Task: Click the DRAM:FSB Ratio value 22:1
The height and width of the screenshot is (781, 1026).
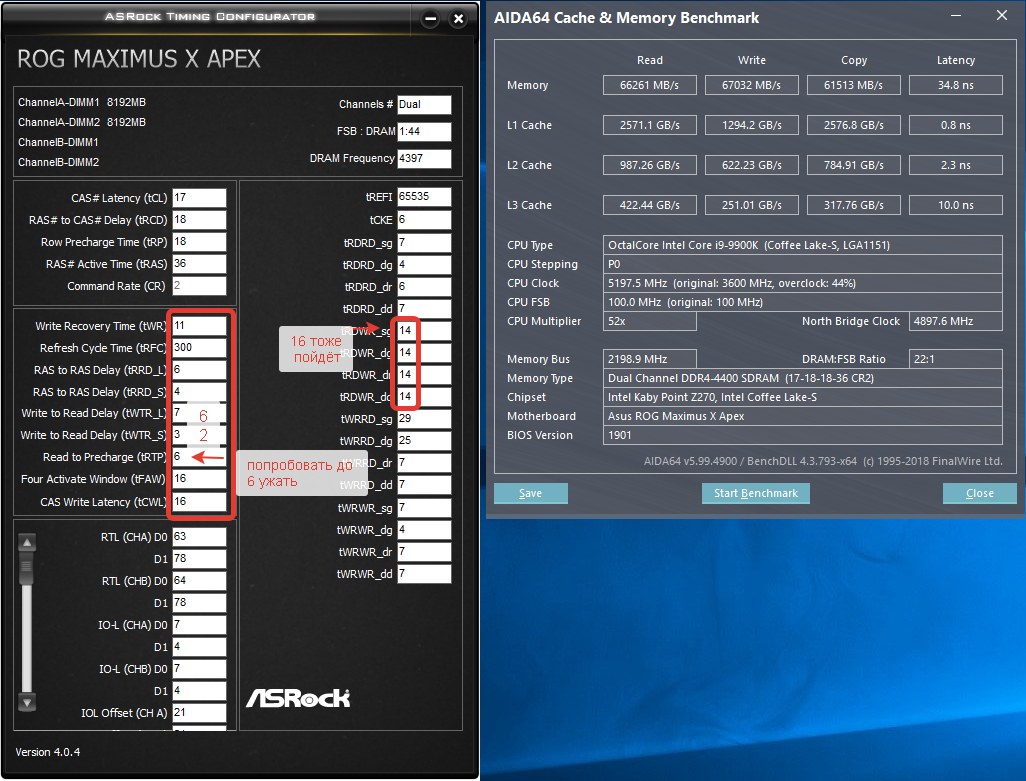Action: pos(956,359)
